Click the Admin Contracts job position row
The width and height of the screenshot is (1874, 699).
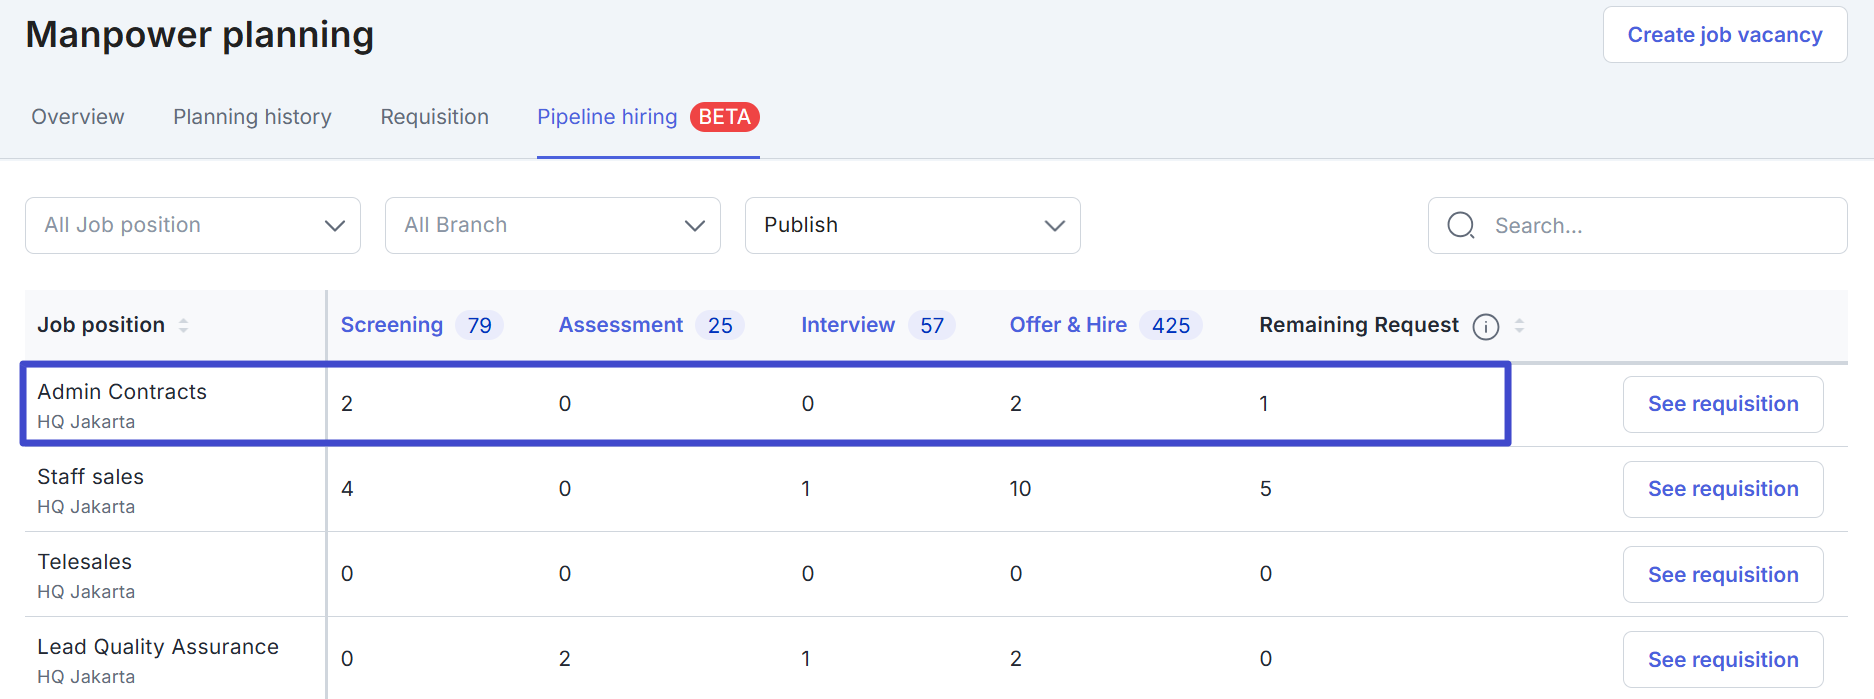pos(122,392)
